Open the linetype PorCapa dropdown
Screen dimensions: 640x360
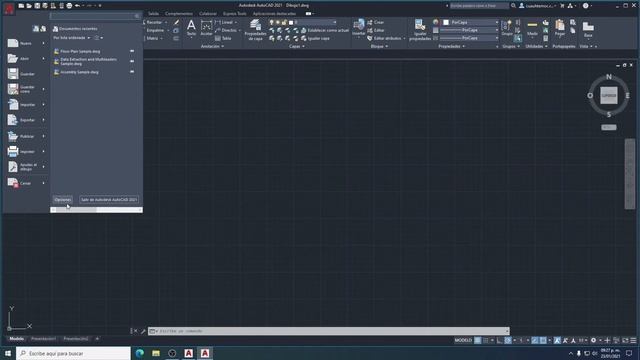(x=469, y=38)
